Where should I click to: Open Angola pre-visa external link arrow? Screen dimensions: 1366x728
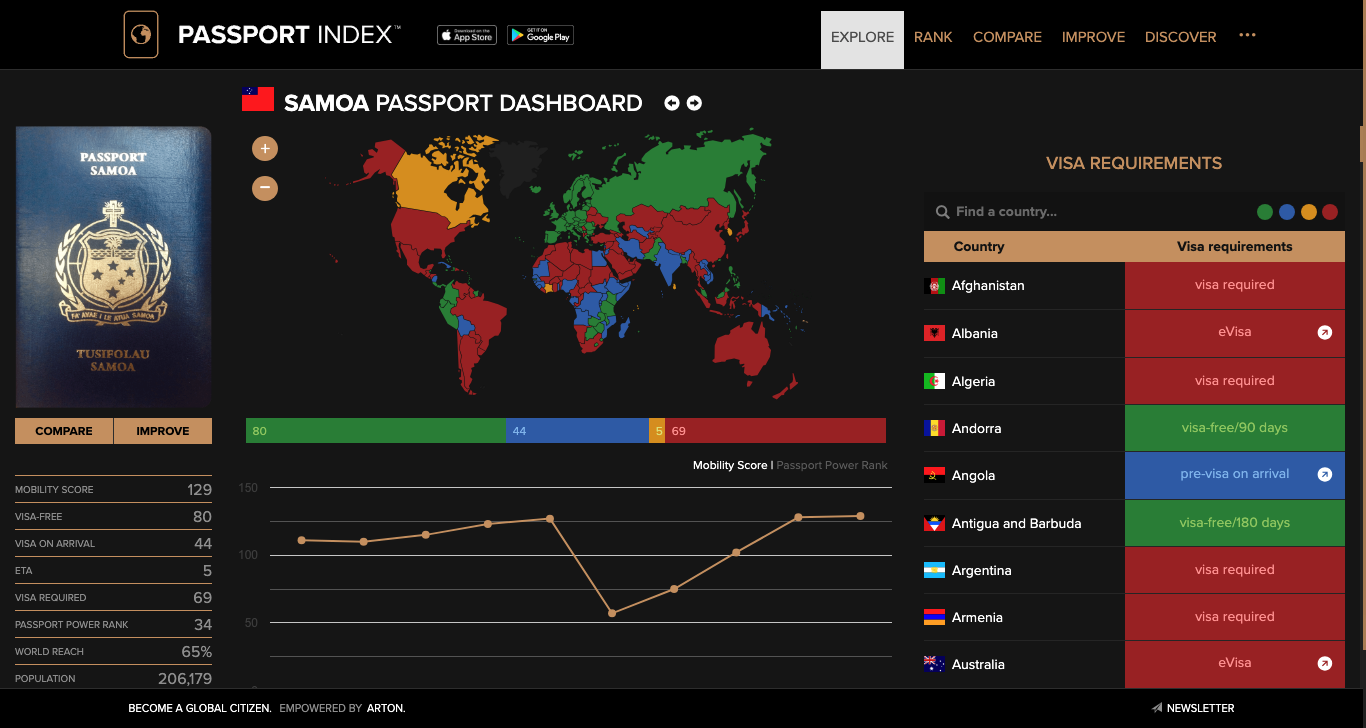(1325, 475)
